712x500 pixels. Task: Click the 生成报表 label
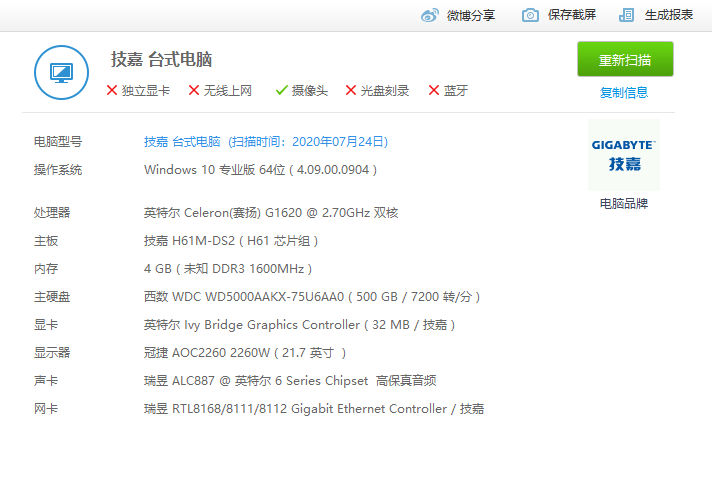(x=669, y=15)
